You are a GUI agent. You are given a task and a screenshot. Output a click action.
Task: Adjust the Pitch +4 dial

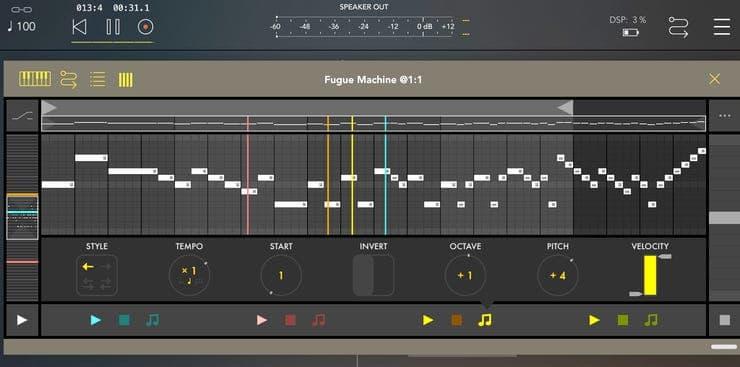pyautogui.click(x=557, y=275)
